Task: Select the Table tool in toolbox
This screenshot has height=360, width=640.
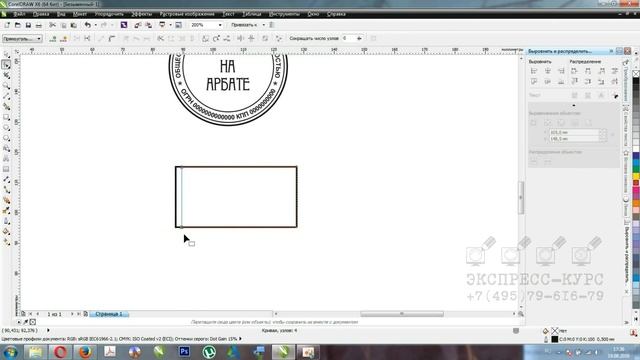Action: click(6, 169)
